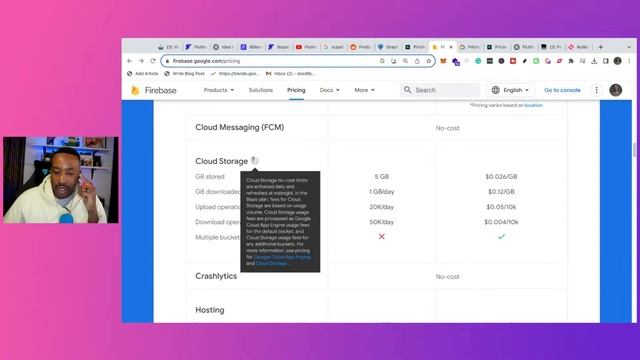Click the Cloud Messaging (FCM) heading
The width and height of the screenshot is (640, 360).
point(240,127)
